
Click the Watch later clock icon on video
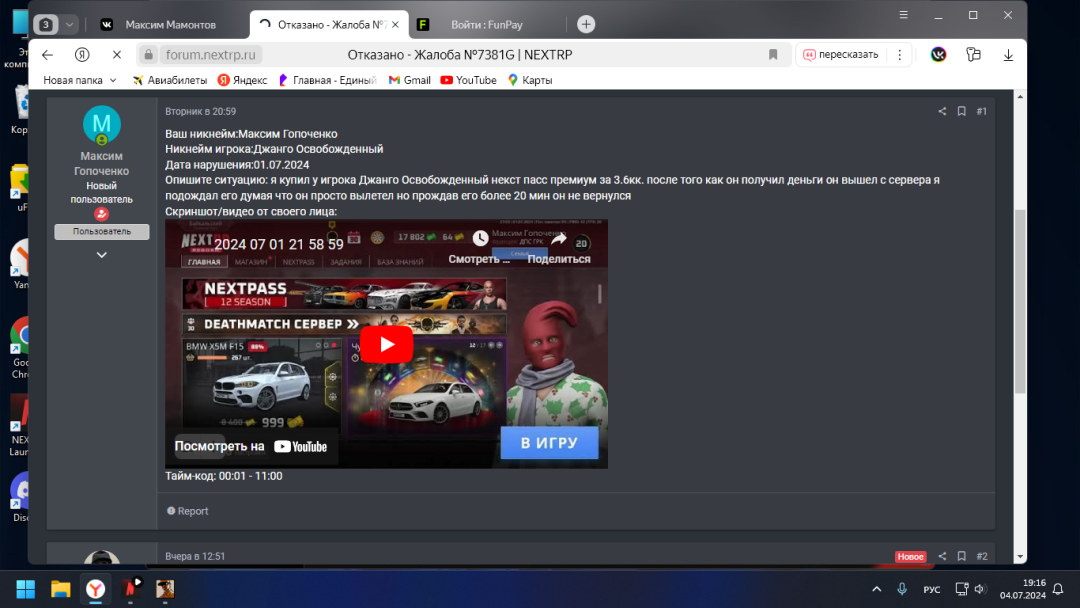pyautogui.click(x=480, y=239)
